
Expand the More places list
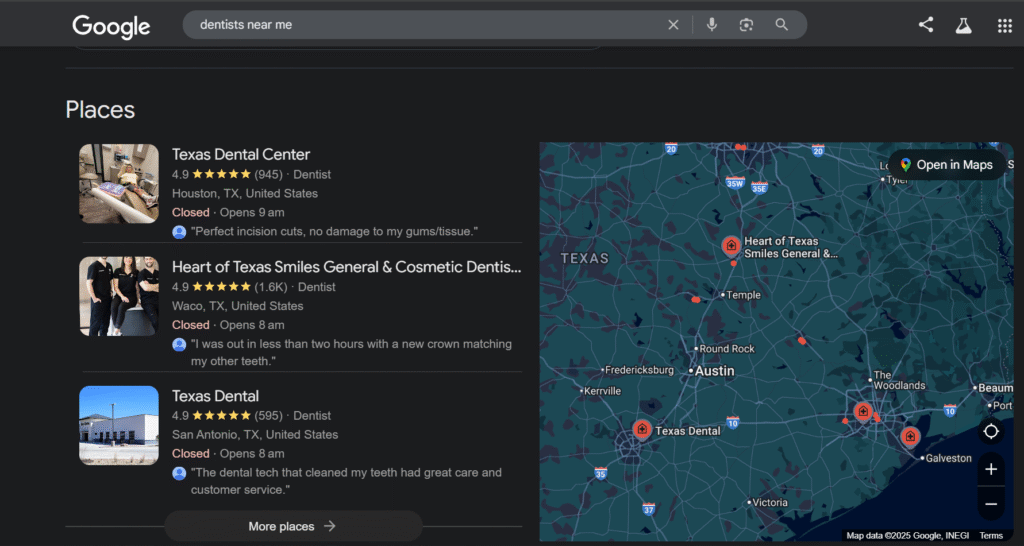[292, 526]
